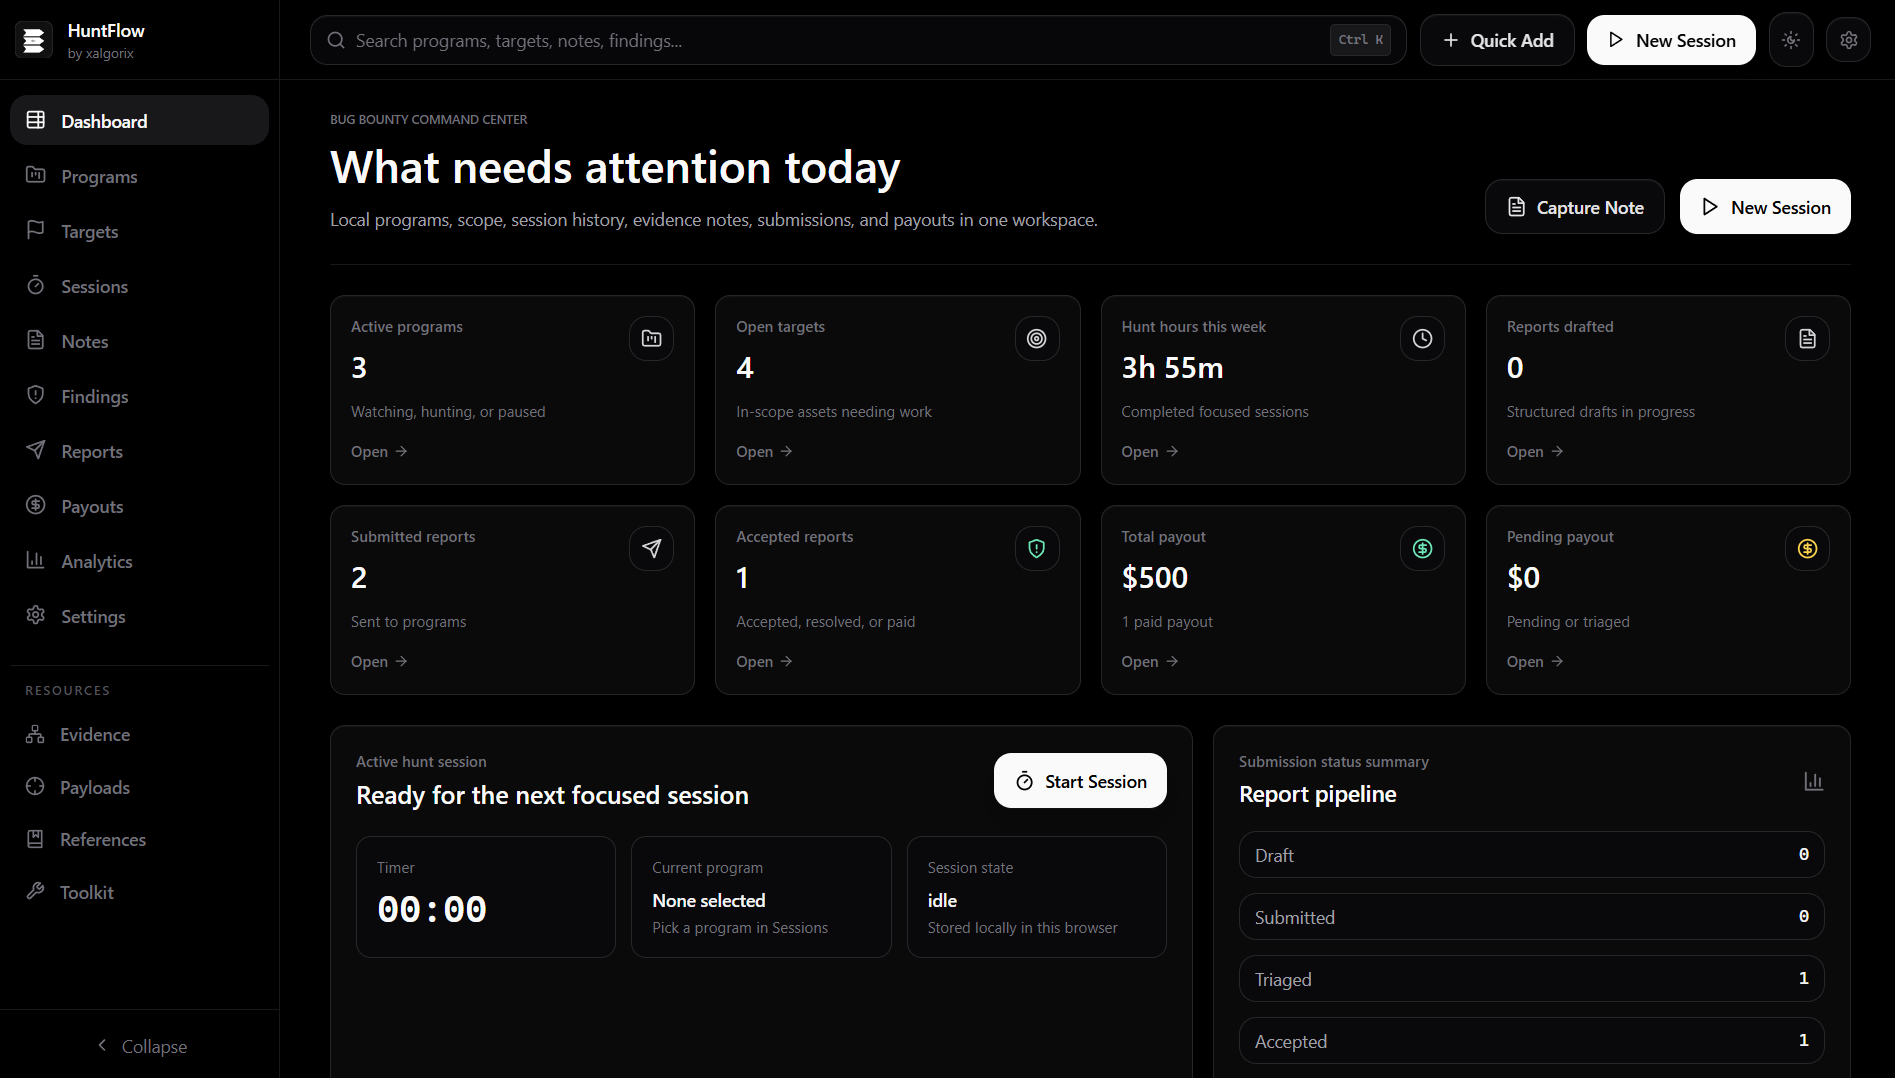Click the HuntFlow logo icon
Viewport: 1895px width, 1078px height.
(34, 40)
